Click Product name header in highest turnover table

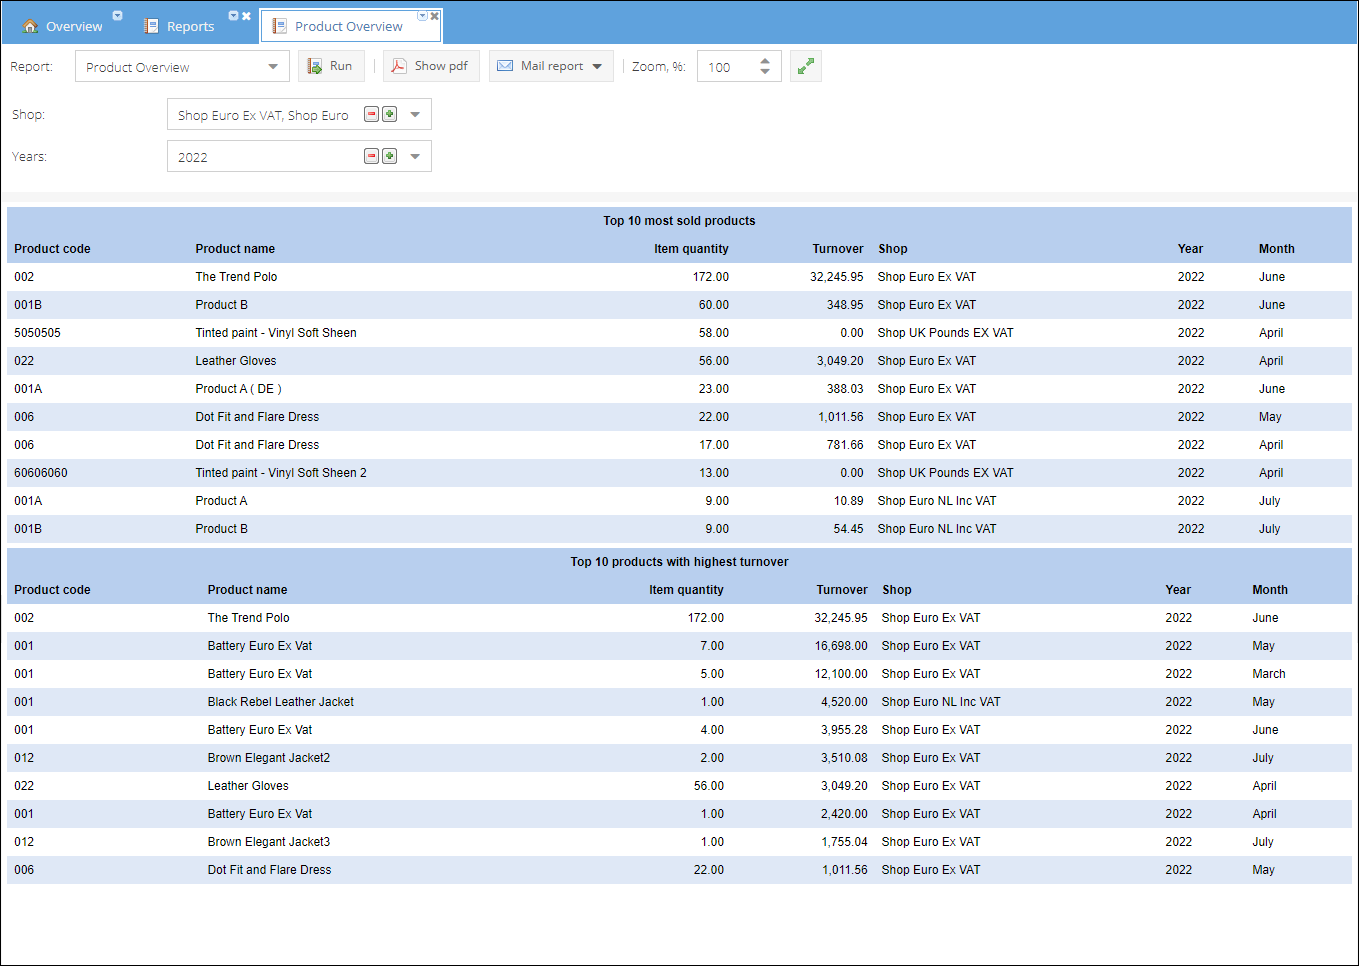247,590
